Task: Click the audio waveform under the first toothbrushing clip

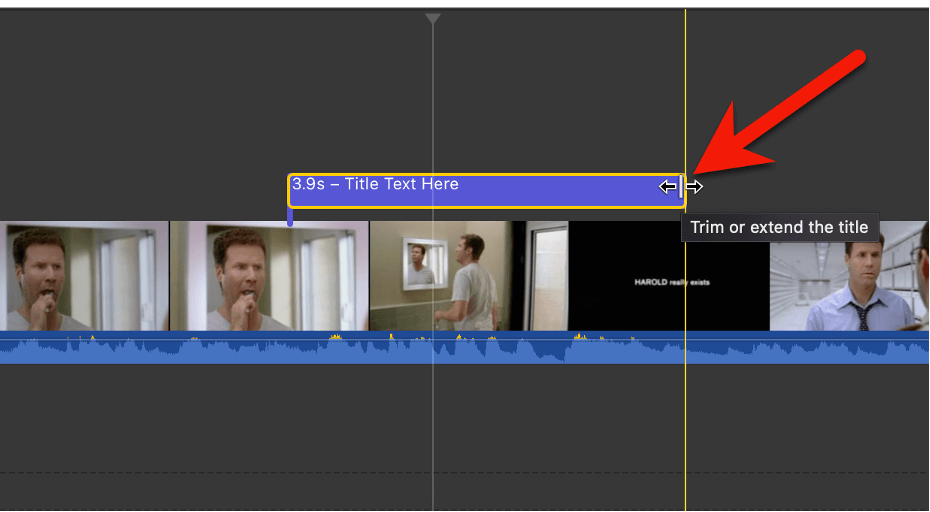Action: (85, 348)
